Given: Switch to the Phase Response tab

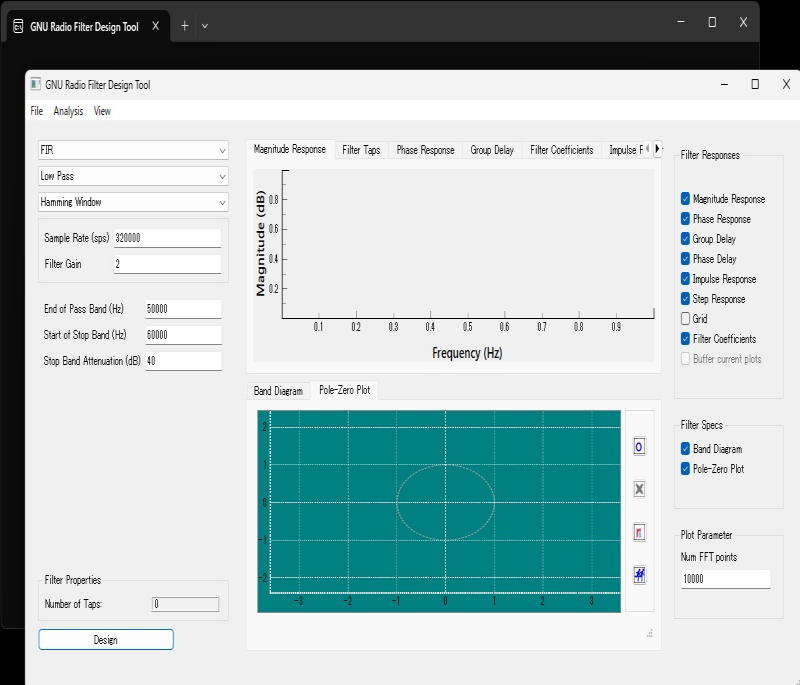Looking at the screenshot, I should point(426,150).
